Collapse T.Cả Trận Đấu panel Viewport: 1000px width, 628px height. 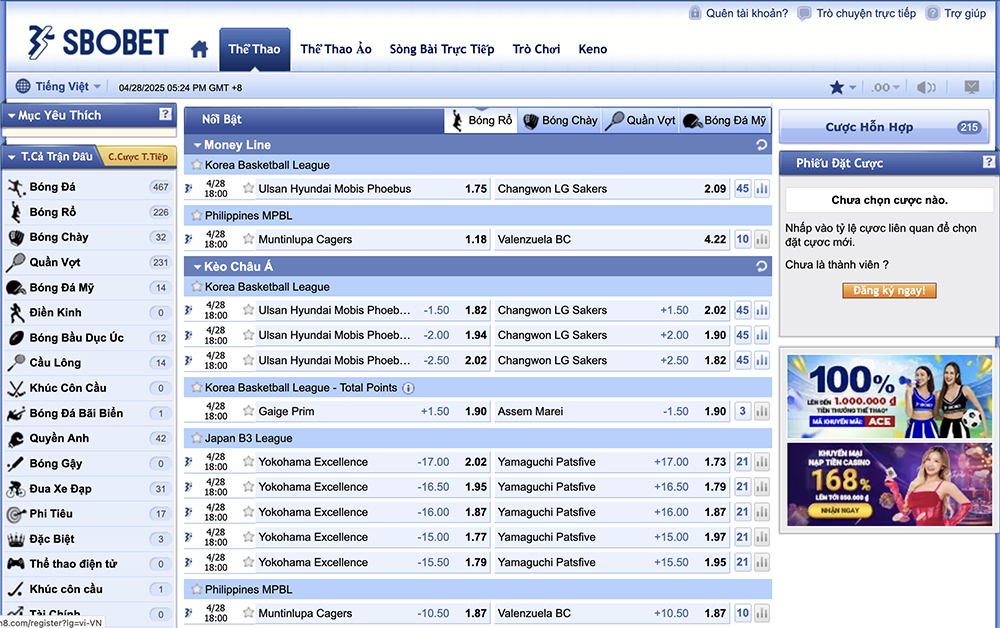[11, 157]
